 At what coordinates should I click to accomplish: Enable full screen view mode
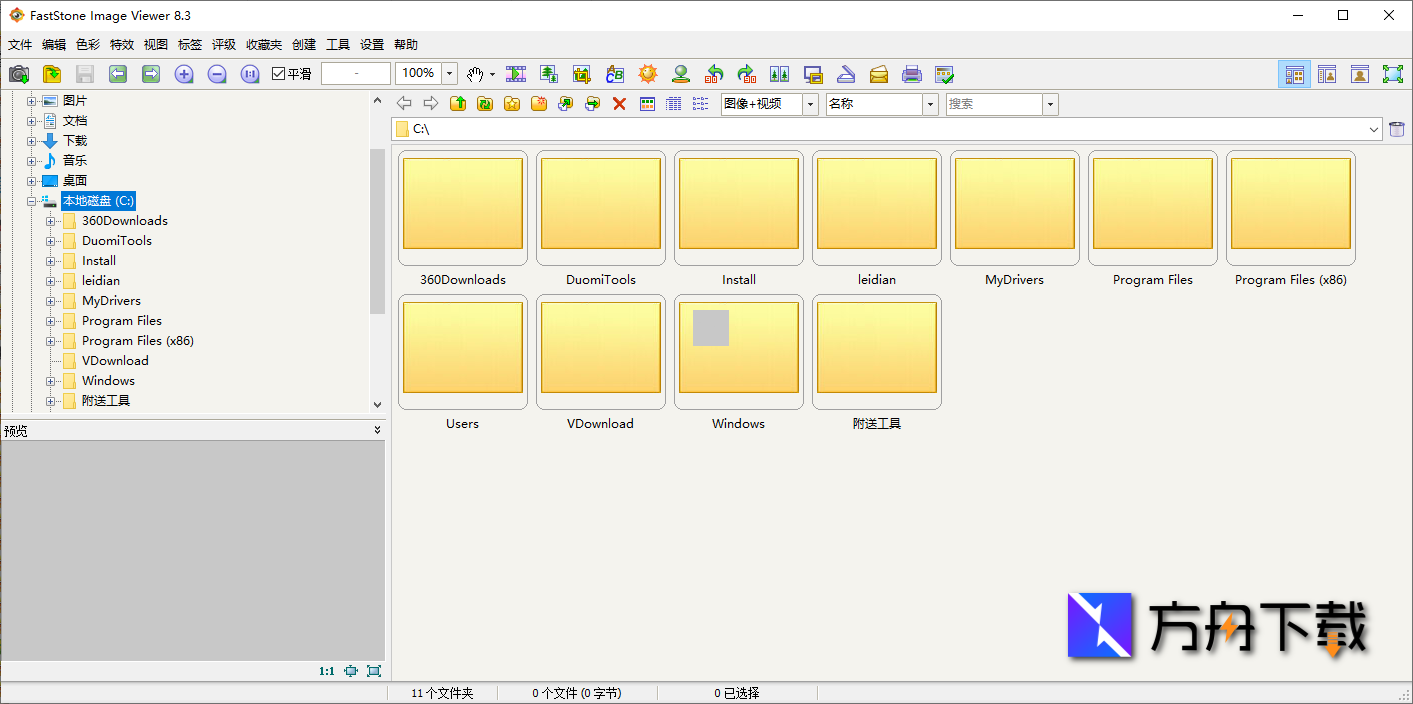click(x=1393, y=73)
